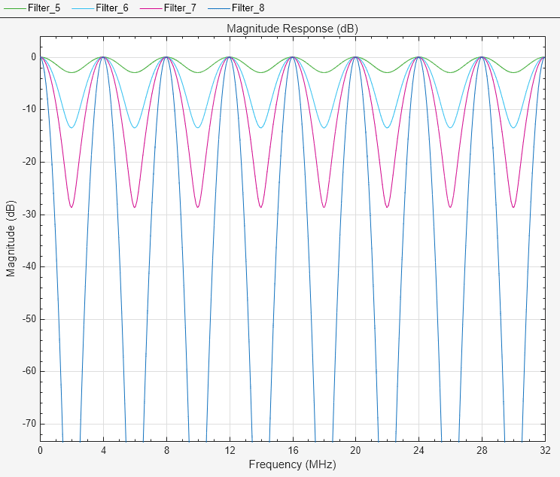Image resolution: width=560 pixels, height=477 pixels.
Task: Click the cyan Filter_6 legend line
Action: tap(83, 8)
